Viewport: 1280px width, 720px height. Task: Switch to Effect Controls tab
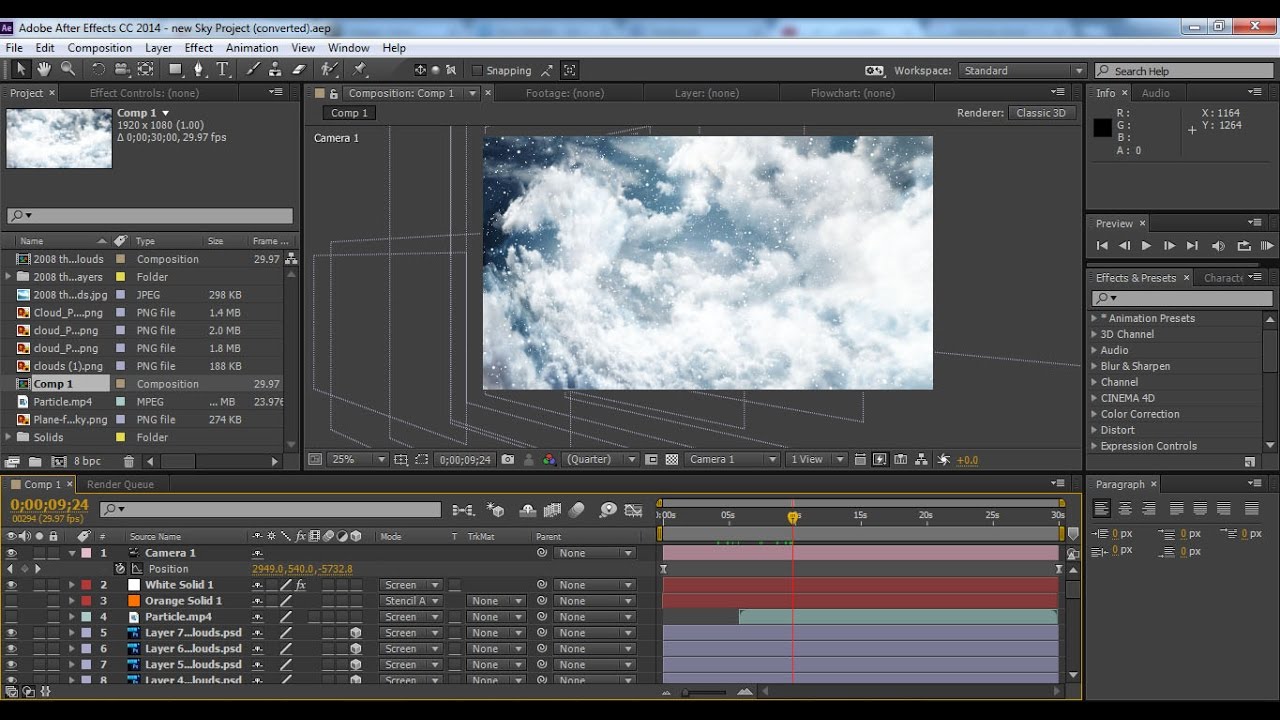tap(144, 93)
